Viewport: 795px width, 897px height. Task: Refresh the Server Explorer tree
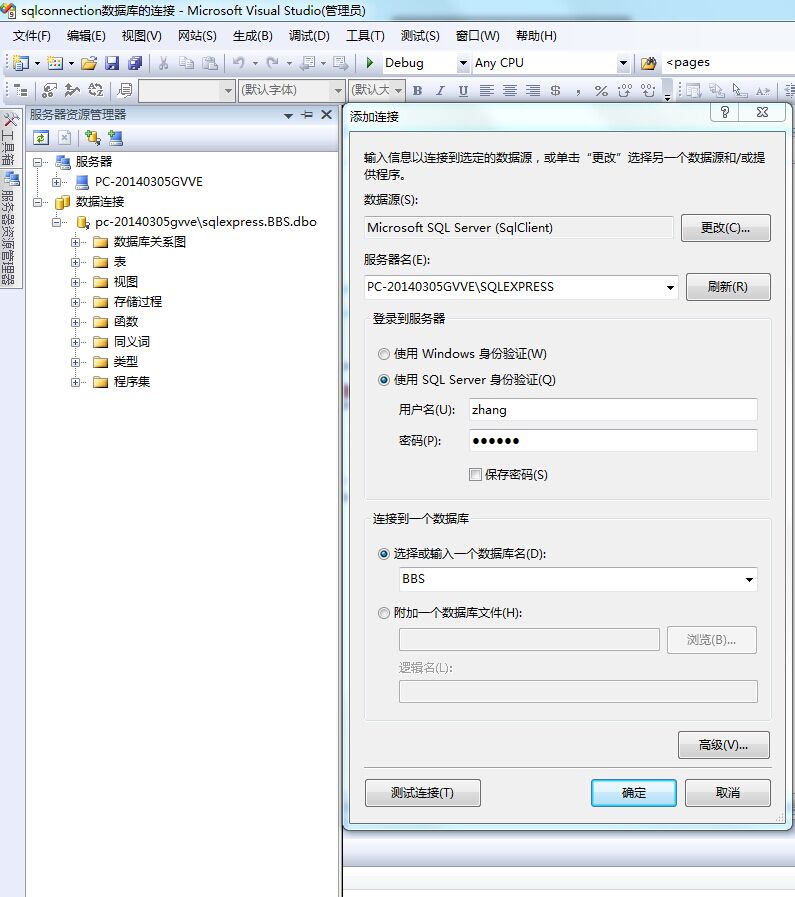(41, 138)
